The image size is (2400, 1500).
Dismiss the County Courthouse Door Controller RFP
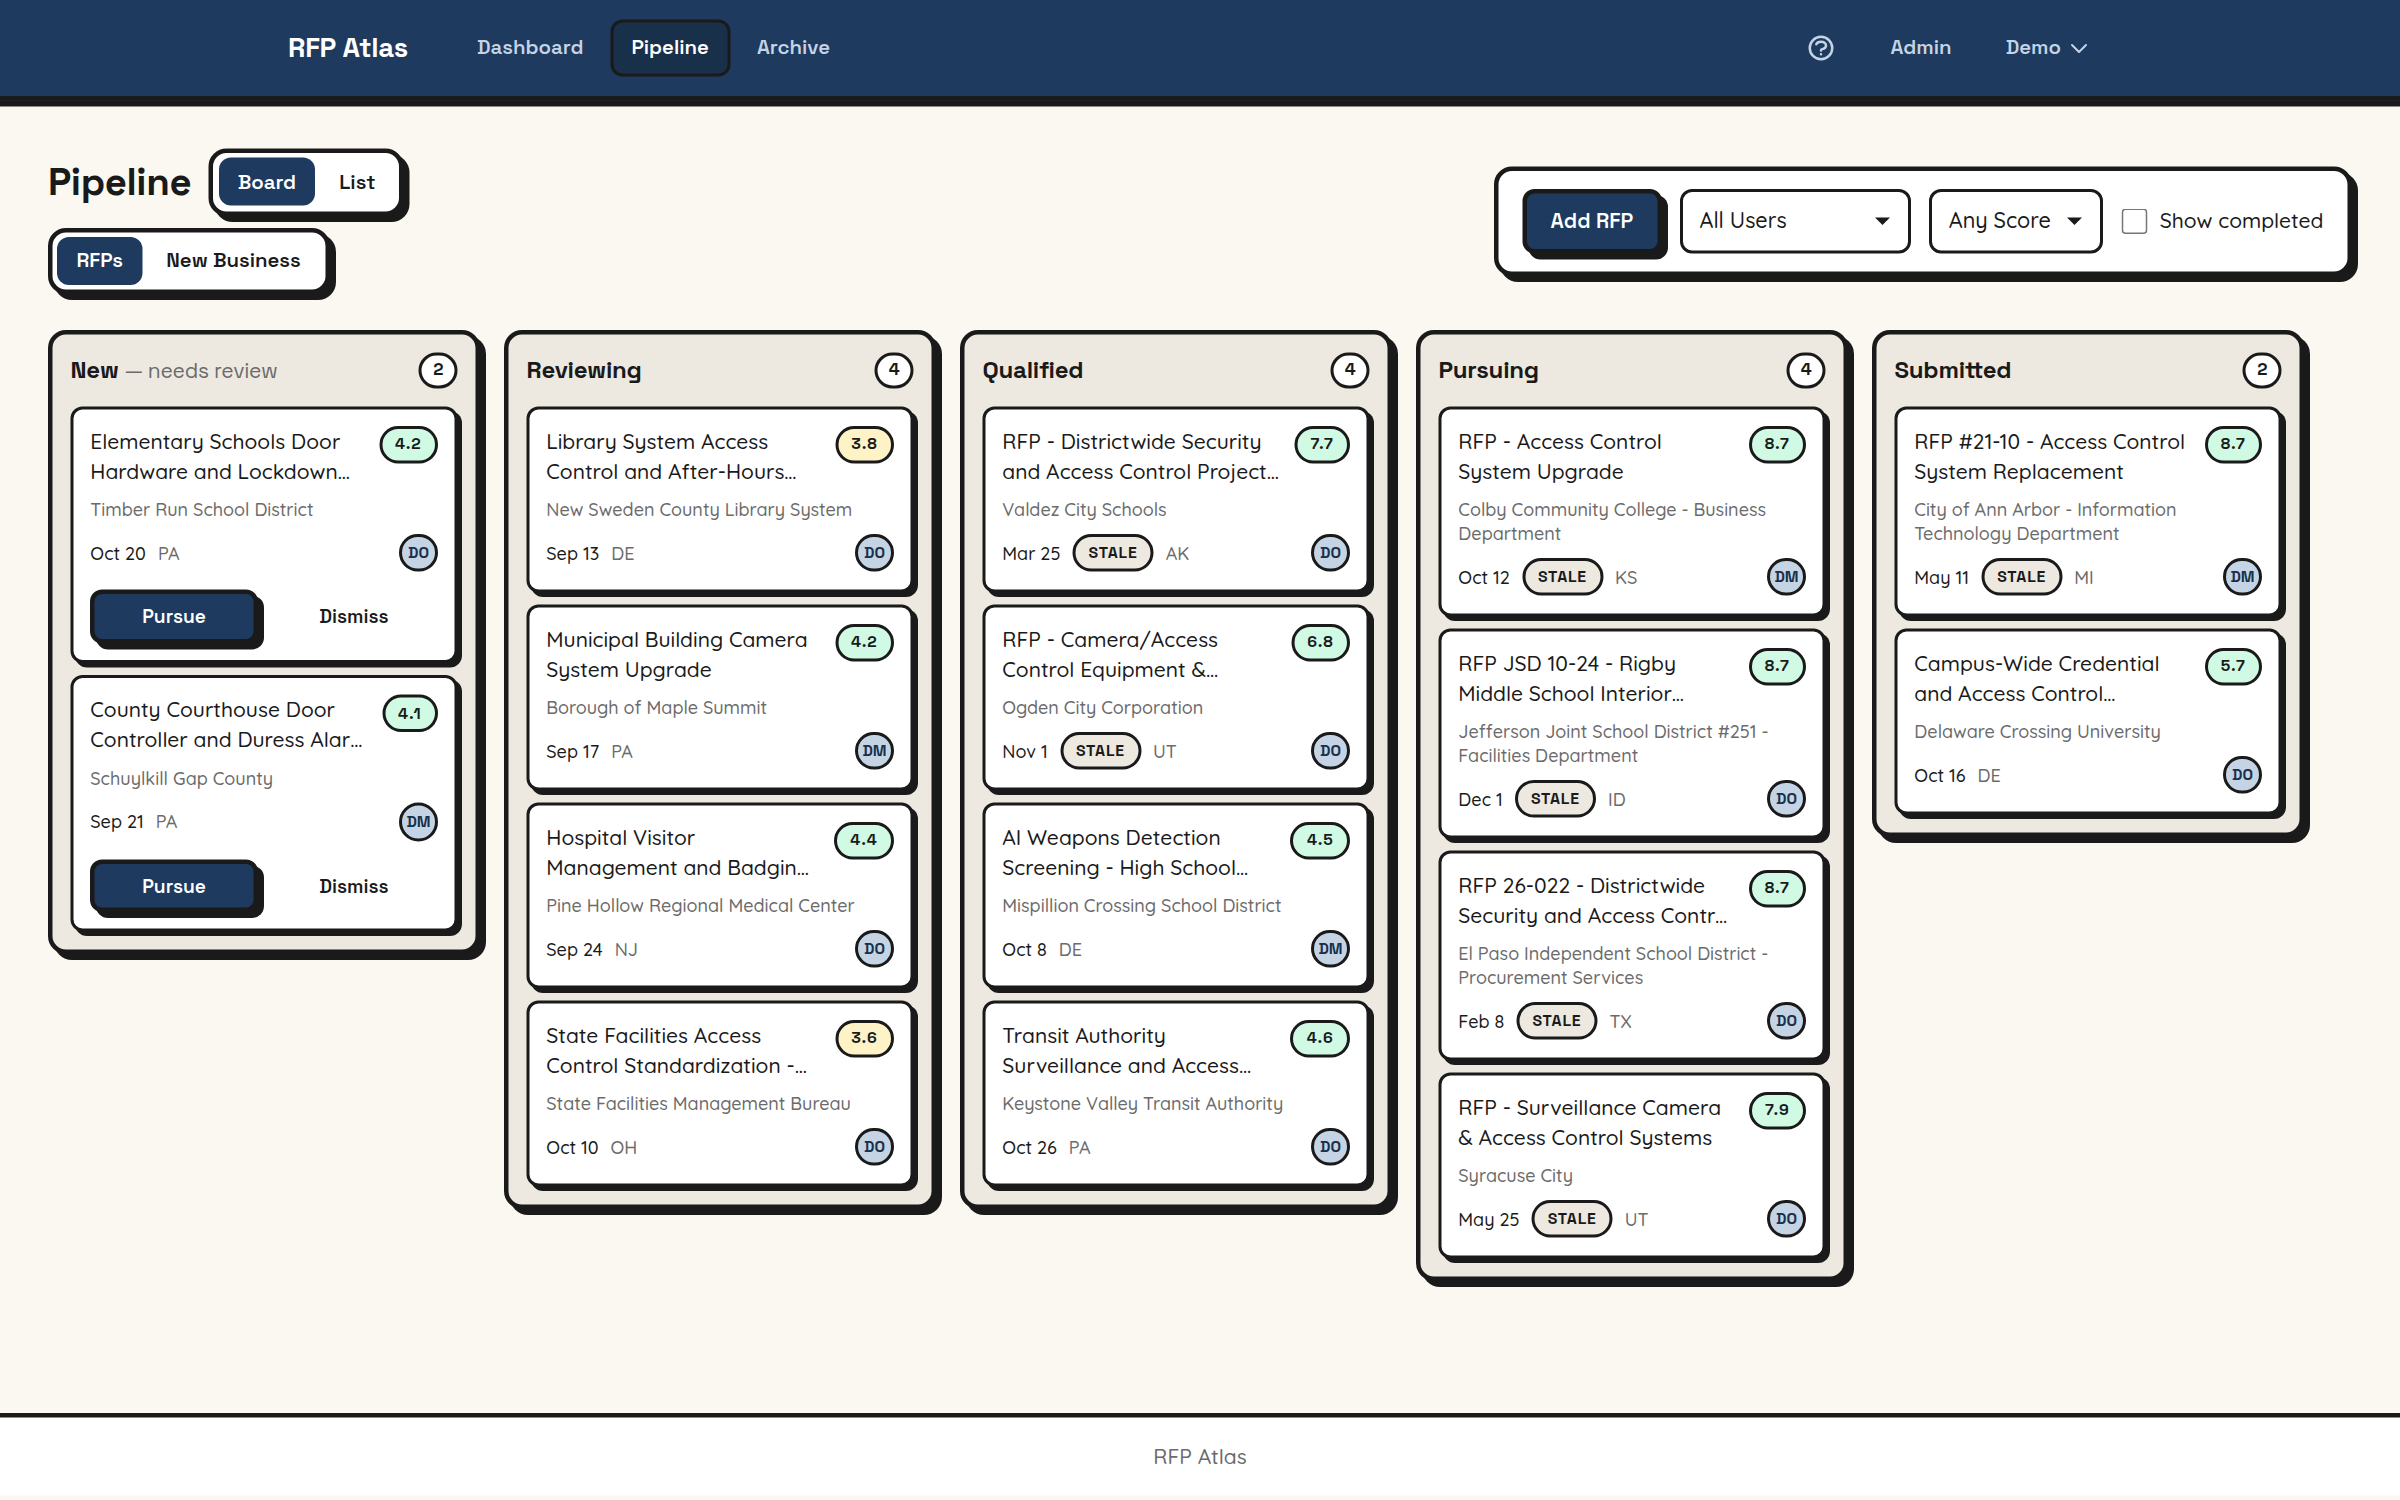tap(353, 887)
